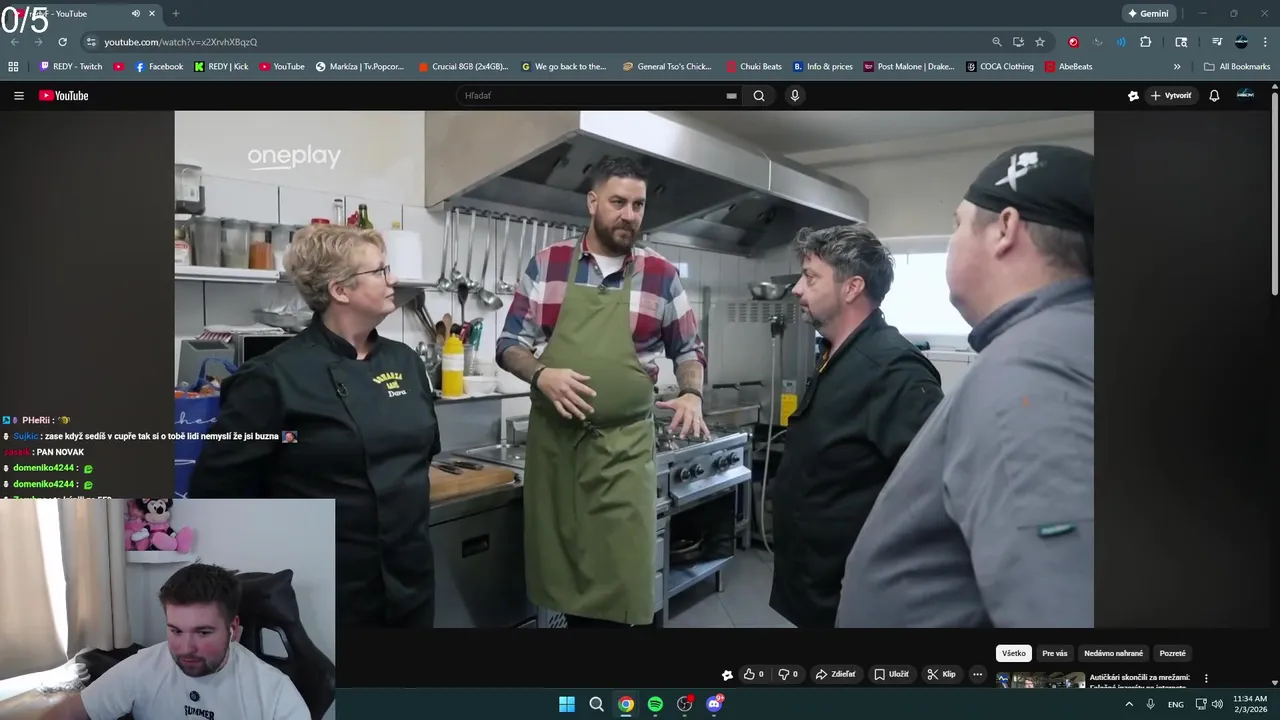The width and height of the screenshot is (1280, 720).
Task: Reload the page in Chrome
Action: [62, 42]
